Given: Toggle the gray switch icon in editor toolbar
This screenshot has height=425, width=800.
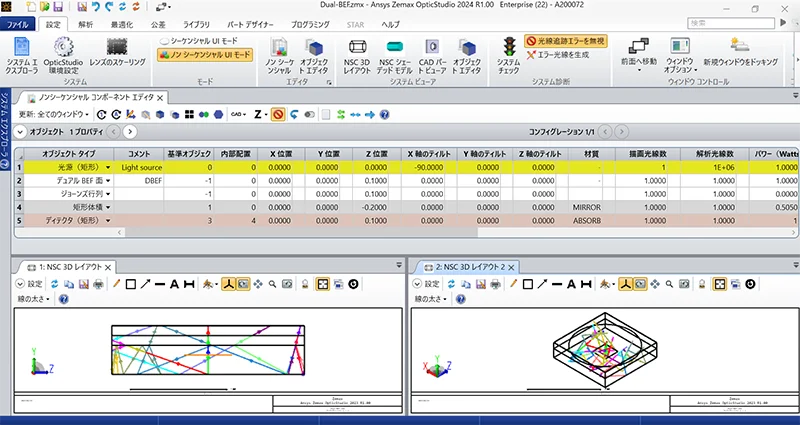Looking at the screenshot, I should pos(309,115).
